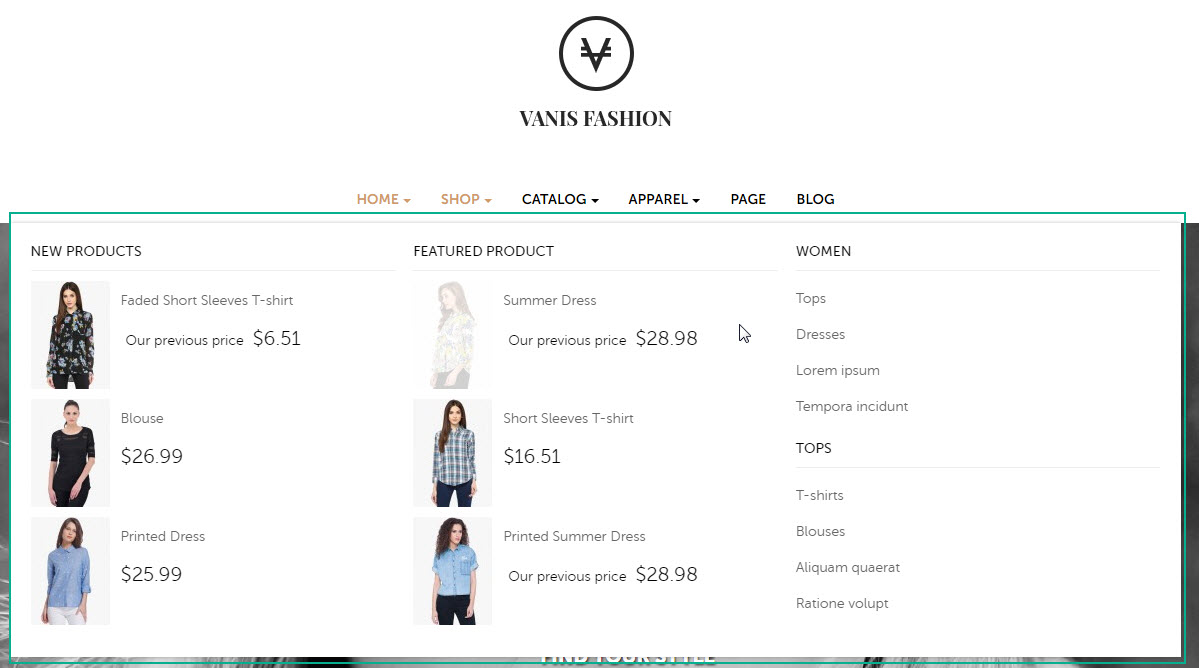1199x668 pixels.
Task: Click the Vanis Fashion circular logo
Action: [x=596, y=54]
